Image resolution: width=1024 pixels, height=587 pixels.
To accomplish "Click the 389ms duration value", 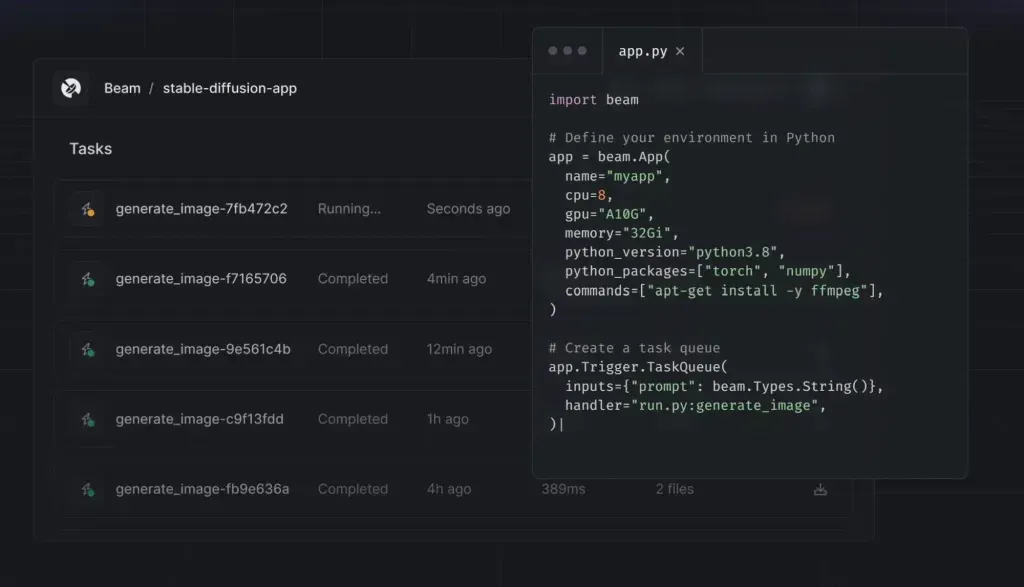I will pos(561,489).
